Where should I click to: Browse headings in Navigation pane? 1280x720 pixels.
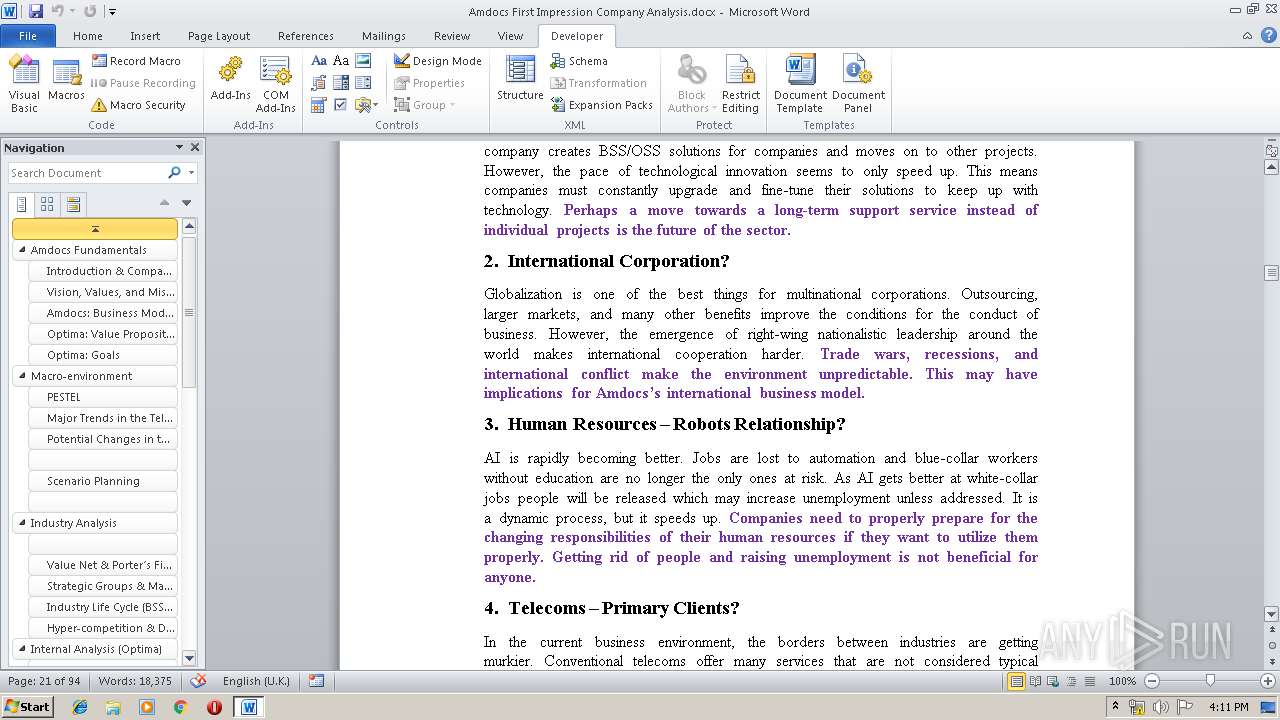point(22,204)
